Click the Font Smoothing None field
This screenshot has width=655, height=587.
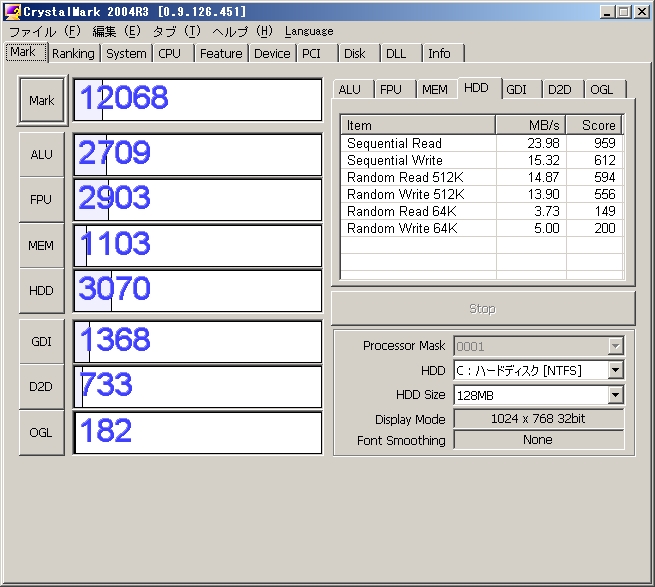[x=538, y=440]
